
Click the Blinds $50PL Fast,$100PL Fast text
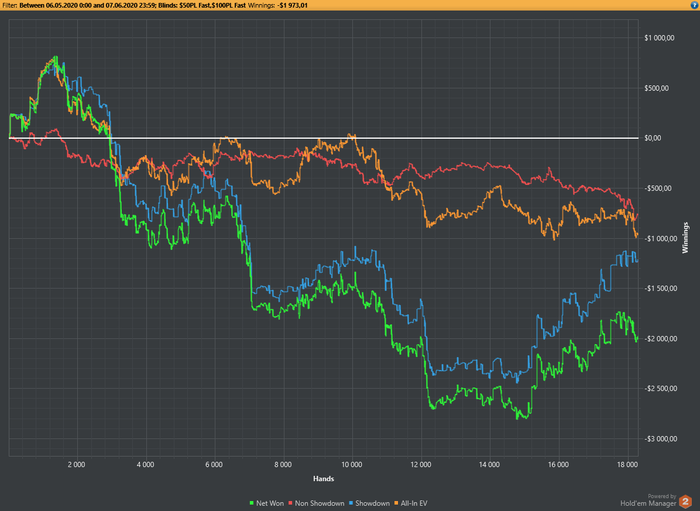(x=202, y=5)
